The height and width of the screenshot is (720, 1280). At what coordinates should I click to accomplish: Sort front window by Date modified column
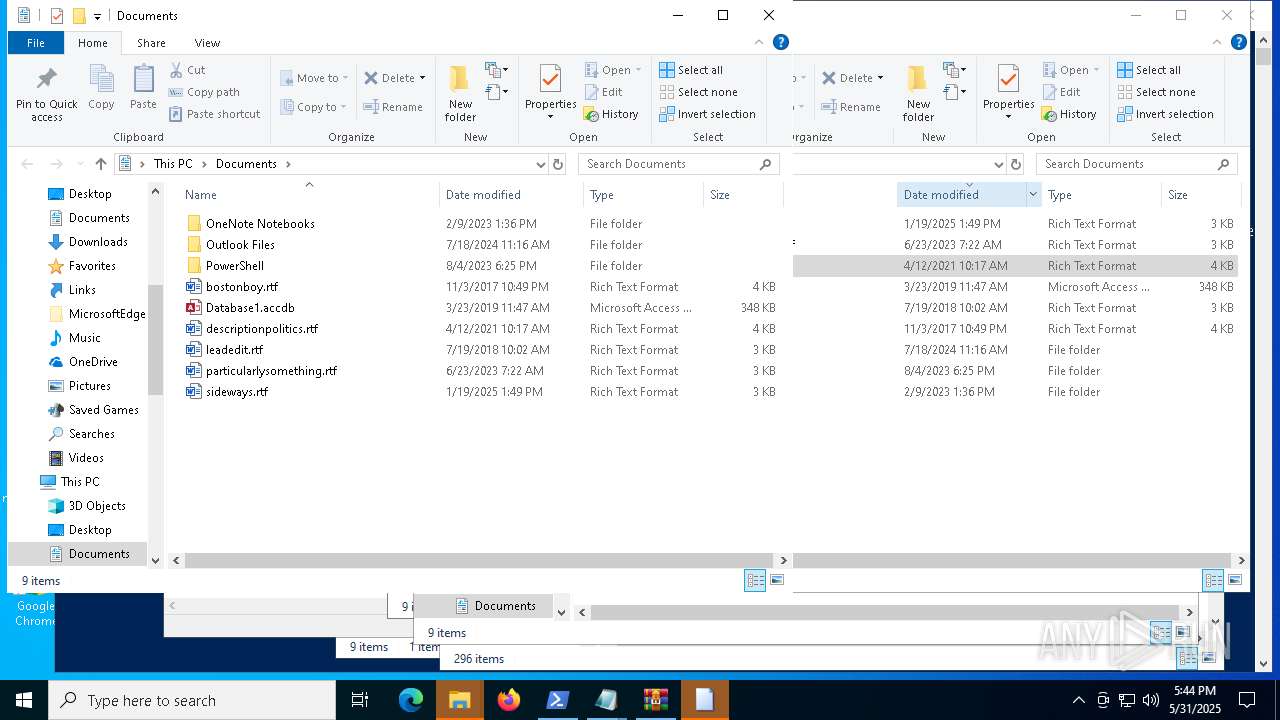[x=510, y=195]
